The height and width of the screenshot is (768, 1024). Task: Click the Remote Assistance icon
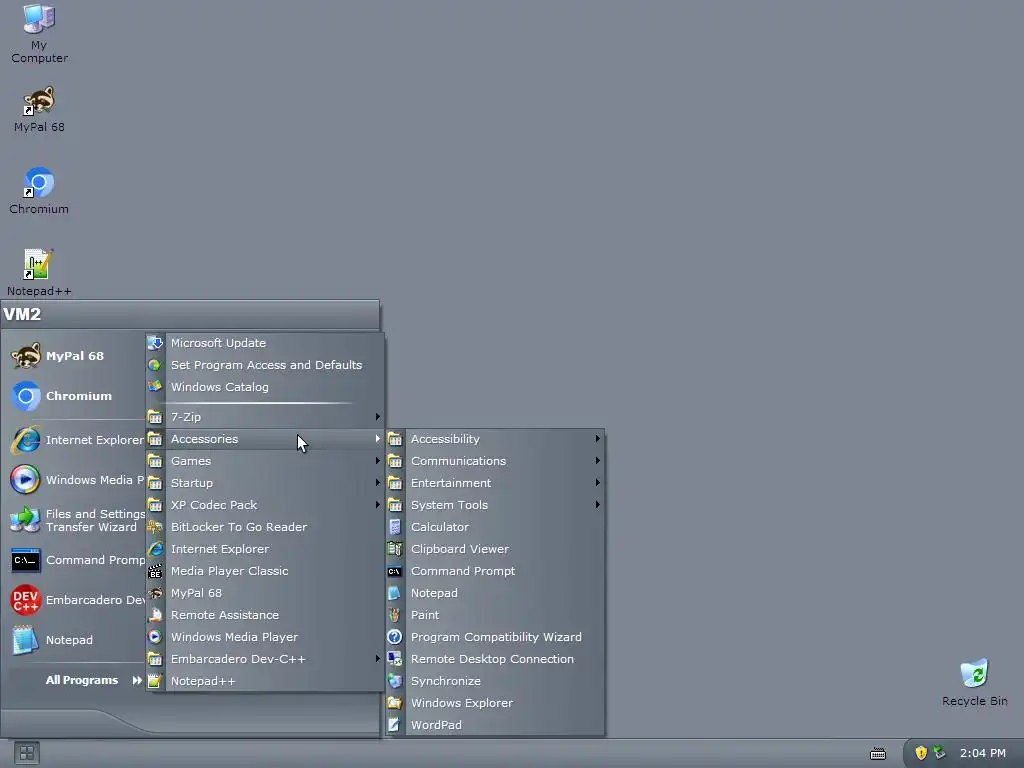pyautogui.click(x=155, y=615)
